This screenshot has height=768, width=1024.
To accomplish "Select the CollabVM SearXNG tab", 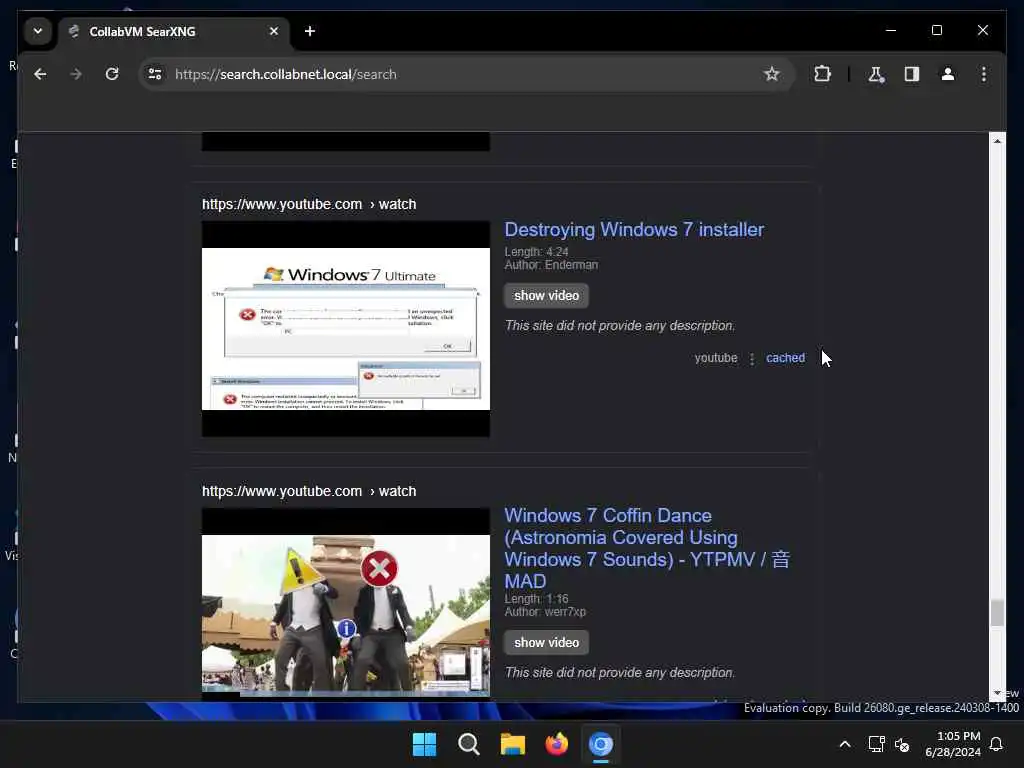I will (174, 32).
